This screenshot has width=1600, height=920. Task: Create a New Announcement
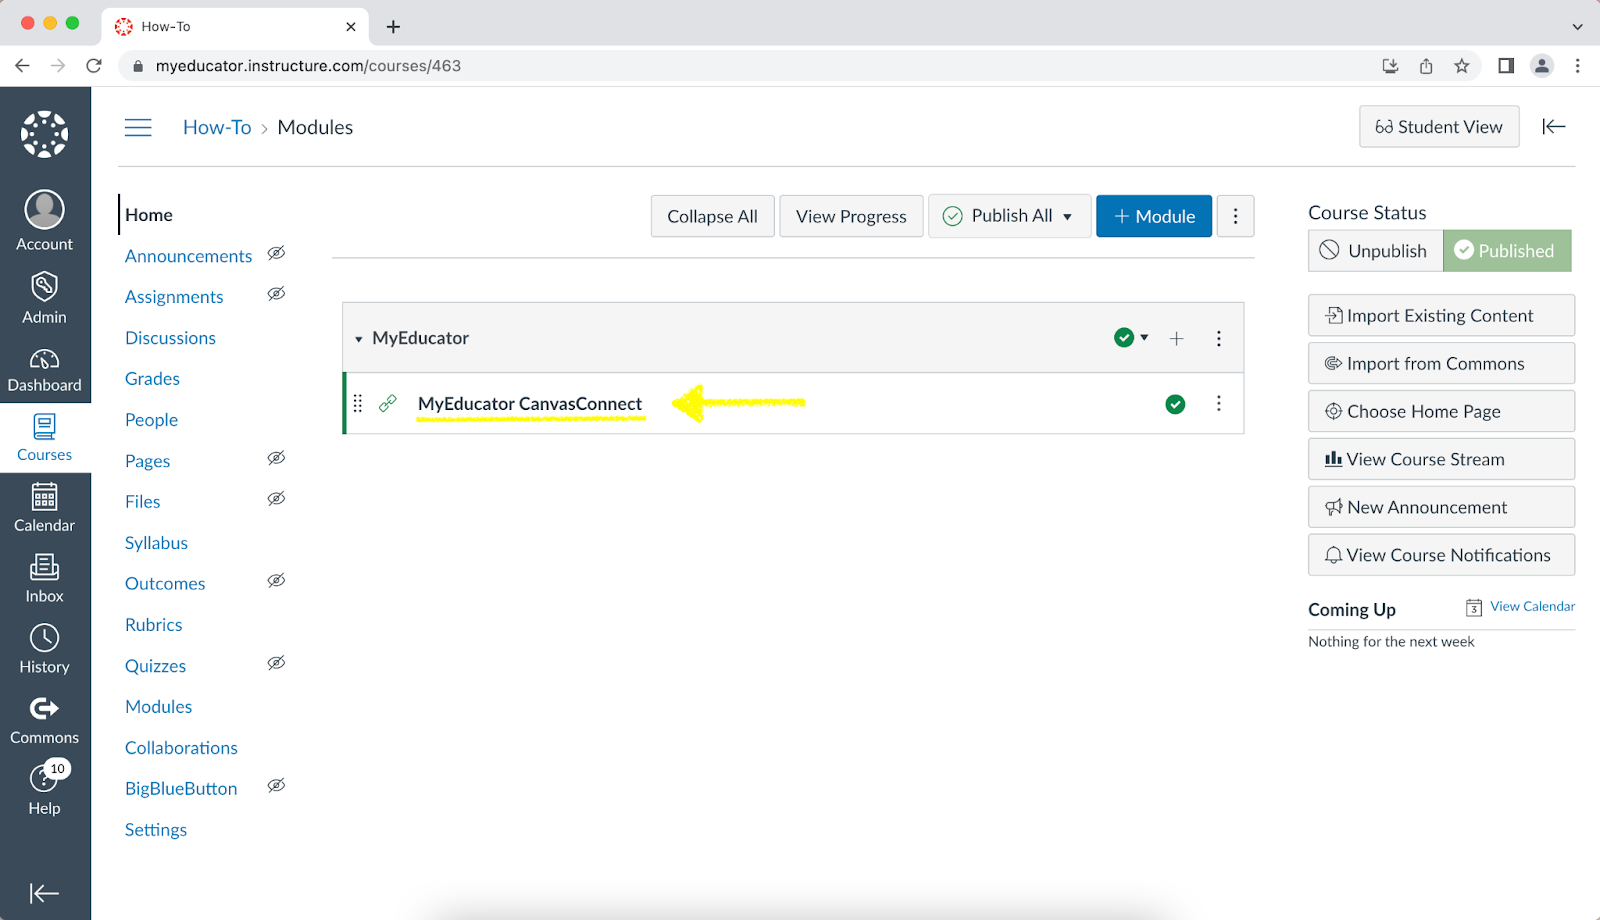pyautogui.click(x=1441, y=508)
